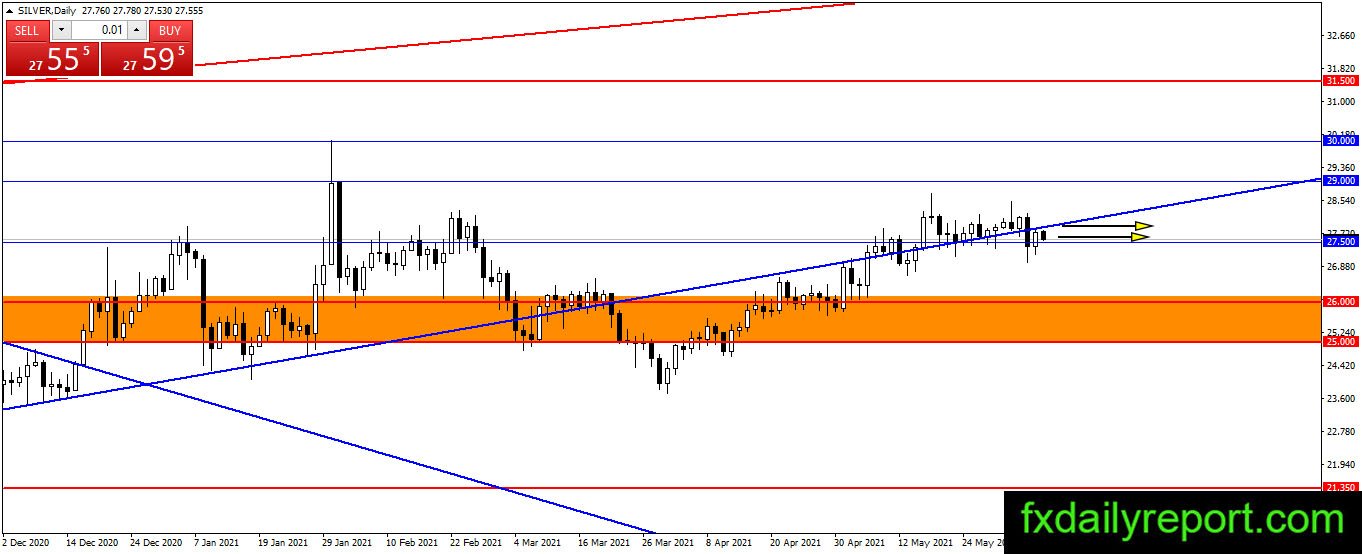Viewport: 1362px width, 554px height.
Task: Click the 7 Jan 2021 date label
Action: click(217, 543)
